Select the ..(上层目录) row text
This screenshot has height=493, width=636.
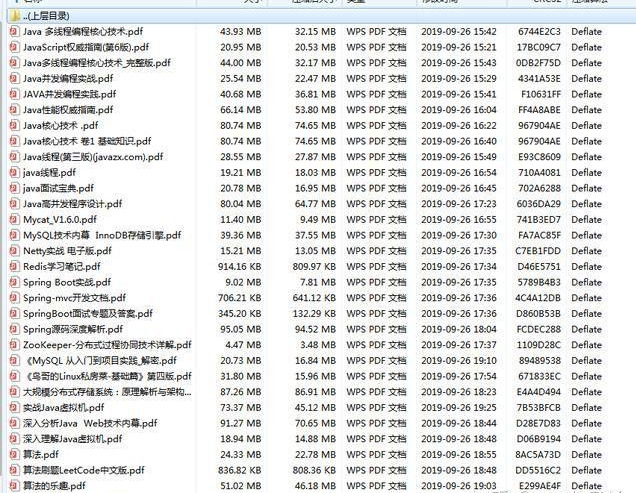46,16
